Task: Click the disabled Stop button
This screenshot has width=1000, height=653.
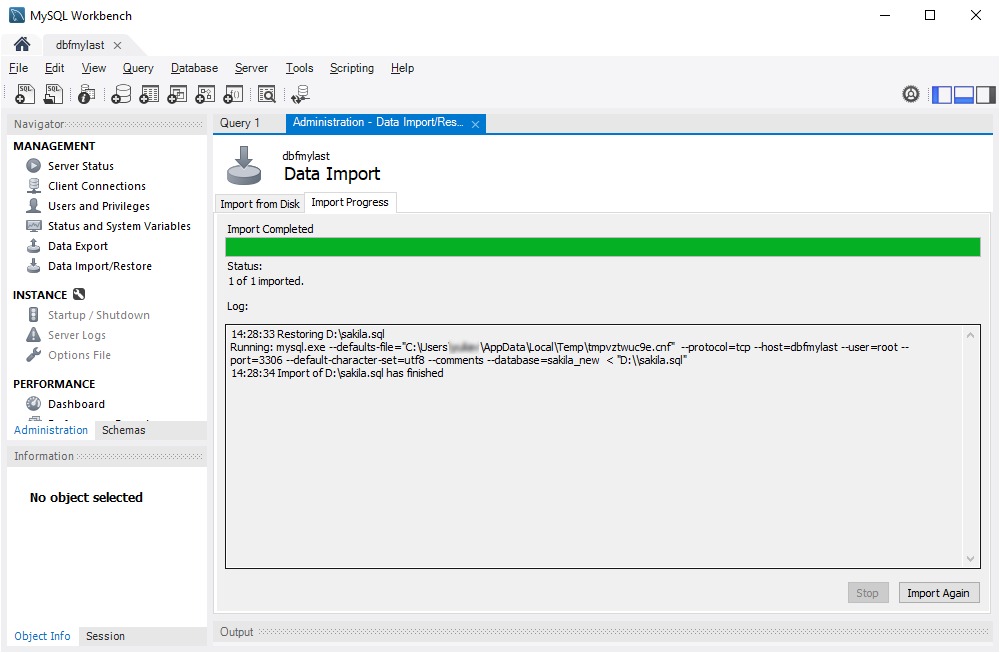Action: coord(867,592)
